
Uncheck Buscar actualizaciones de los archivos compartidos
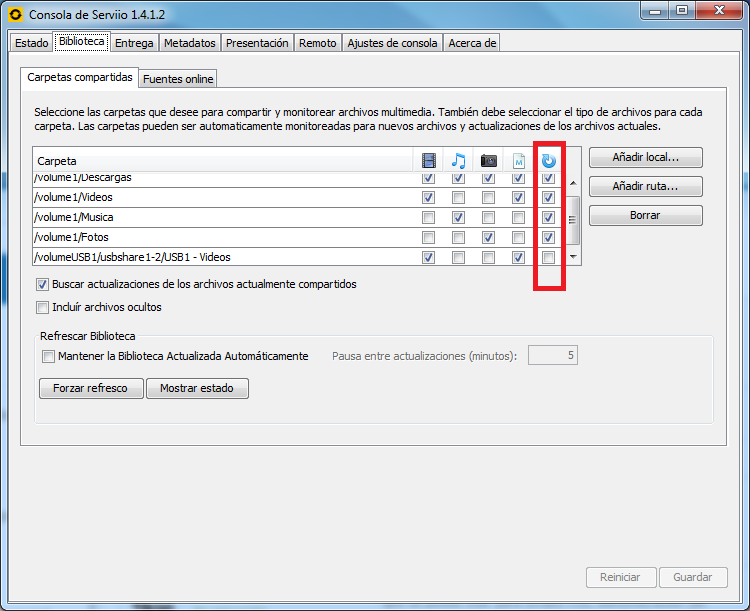(x=43, y=284)
